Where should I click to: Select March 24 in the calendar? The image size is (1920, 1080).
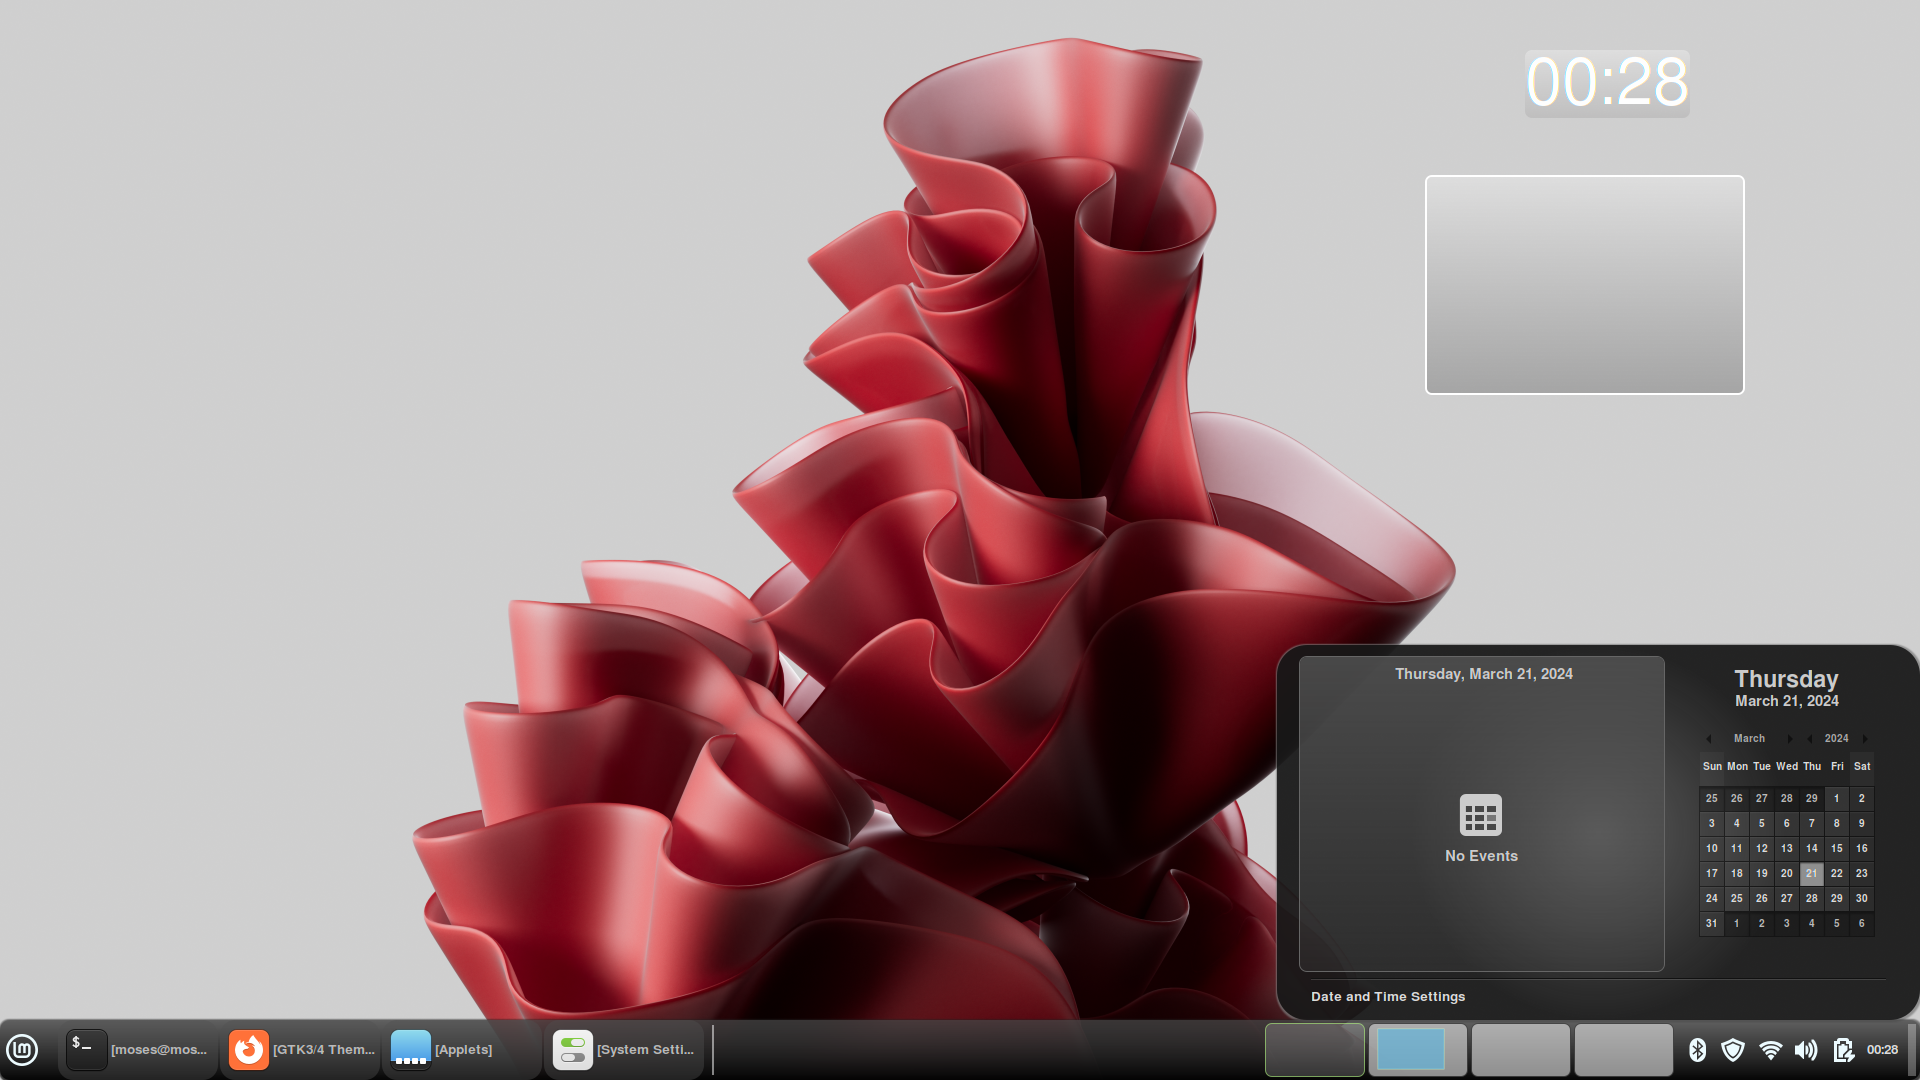tap(1711, 899)
